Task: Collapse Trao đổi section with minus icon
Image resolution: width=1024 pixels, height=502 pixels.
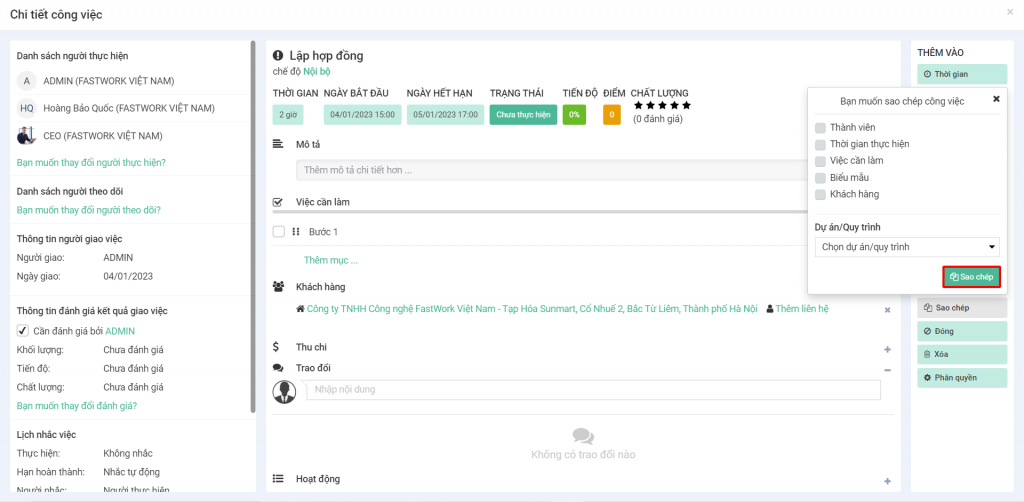Action: (x=887, y=369)
